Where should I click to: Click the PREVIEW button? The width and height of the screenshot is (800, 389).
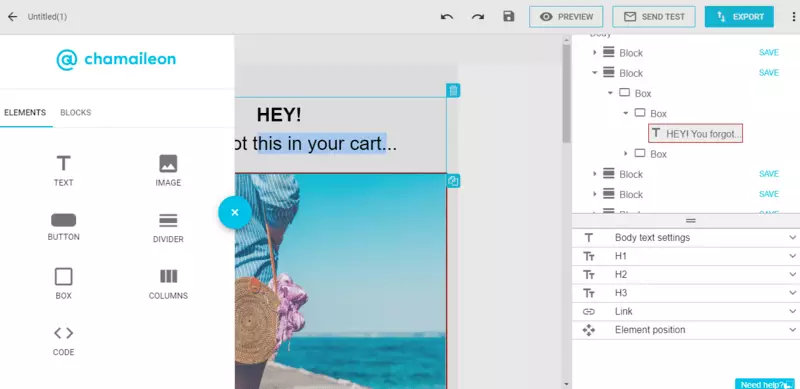(566, 17)
